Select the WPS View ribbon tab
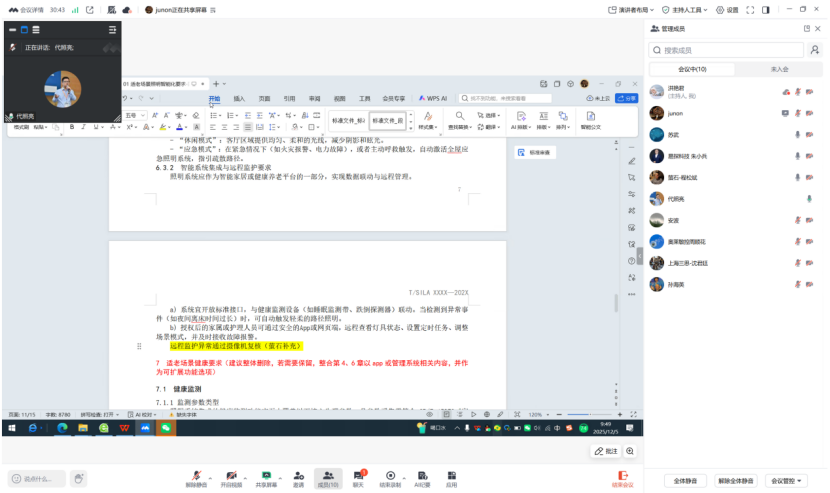The image size is (830, 493). point(339,98)
